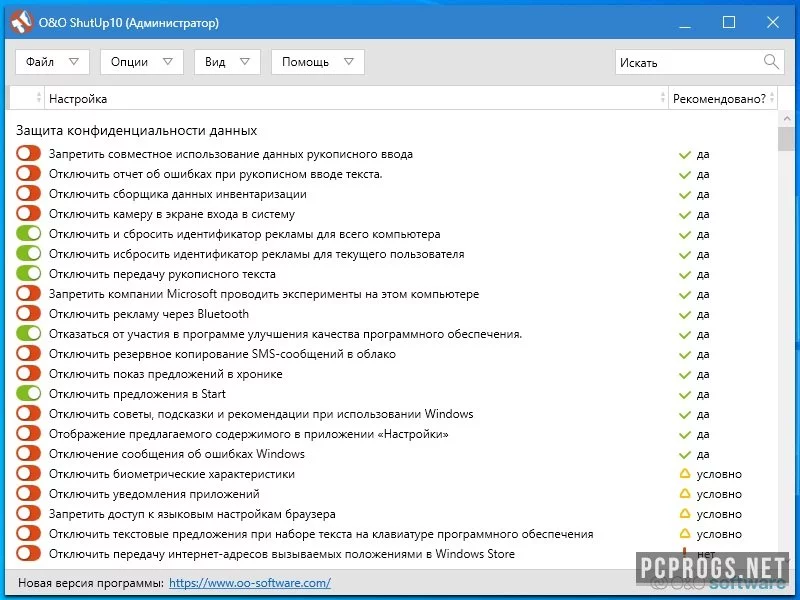Image resolution: width=800 pixels, height=600 pixels.
Task: Click yellow triangle for browser language settings row
Action: pos(685,514)
